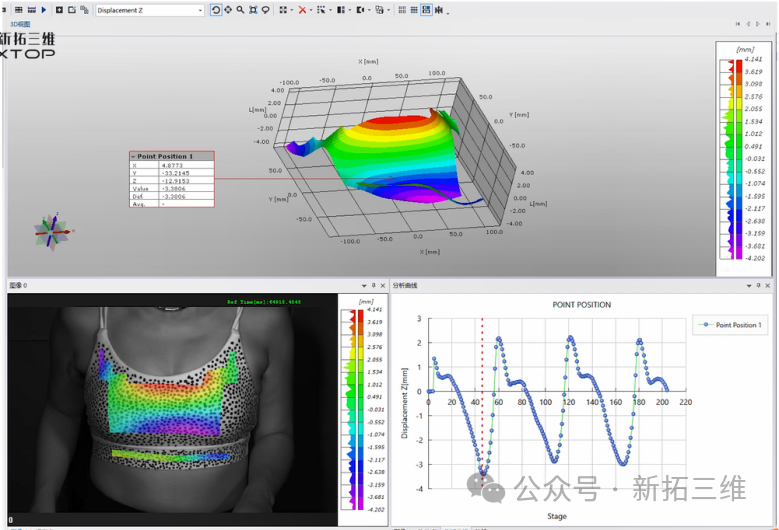Click the red X delete icon
Screen dimensions: 779x530
[302, 9]
